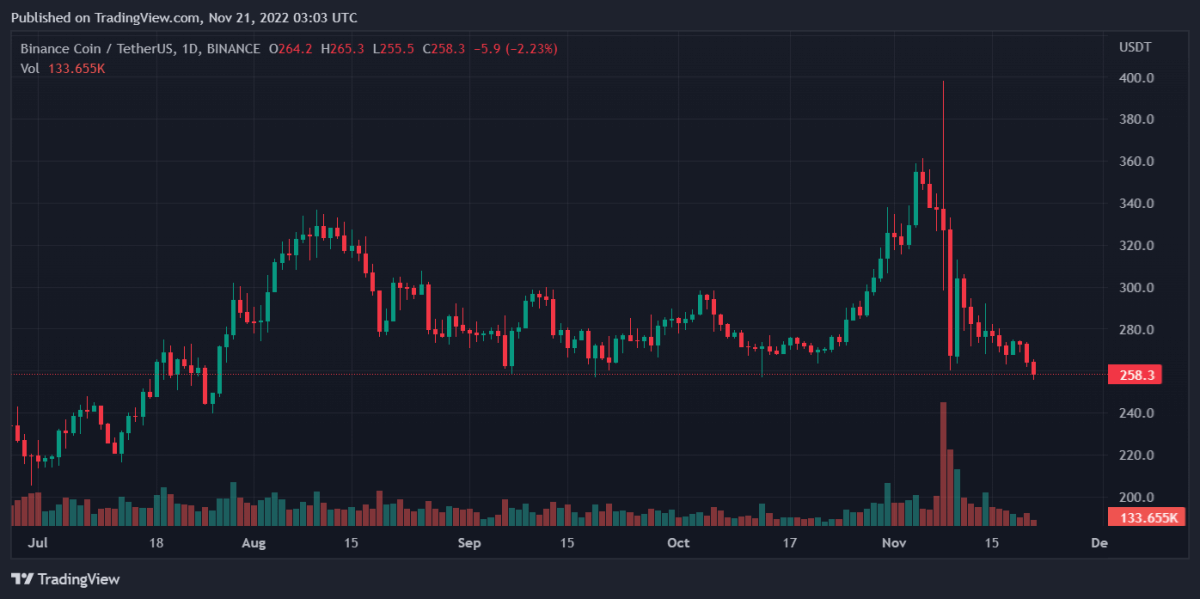Open the USDT currency label on price axis
This screenshot has height=599, width=1200.
tap(1135, 48)
